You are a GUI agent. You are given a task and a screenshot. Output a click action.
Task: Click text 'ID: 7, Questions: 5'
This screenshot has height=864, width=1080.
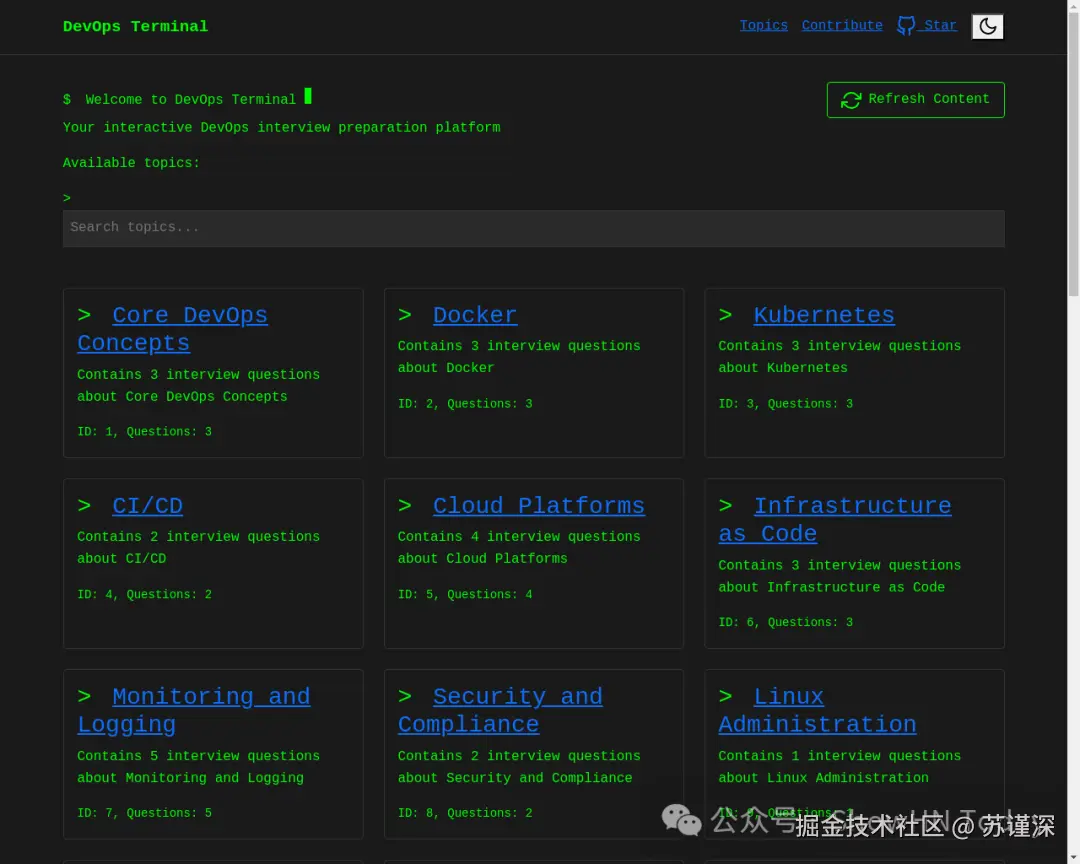click(x=144, y=813)
